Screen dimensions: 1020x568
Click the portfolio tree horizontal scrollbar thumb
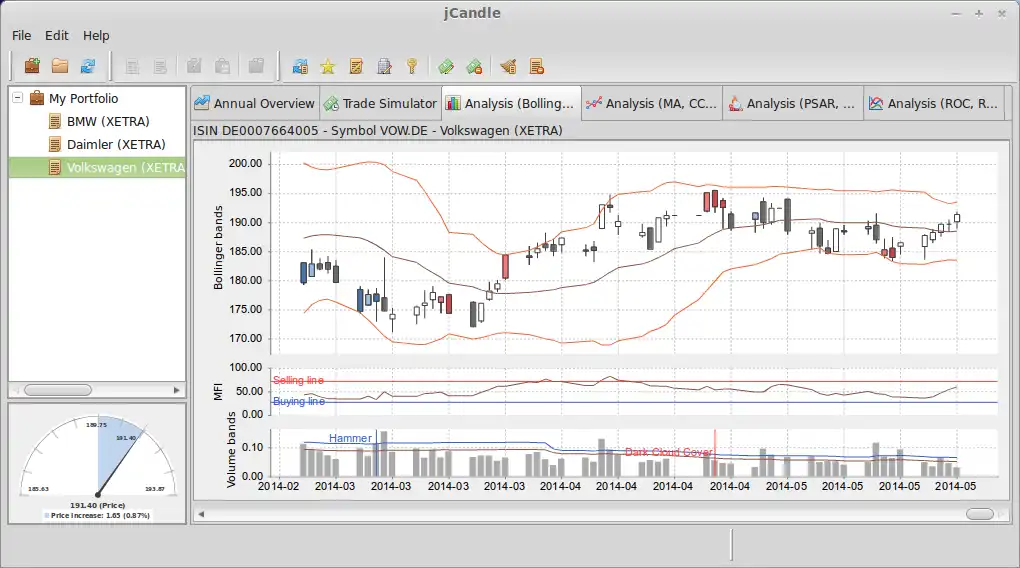(58, 390)
